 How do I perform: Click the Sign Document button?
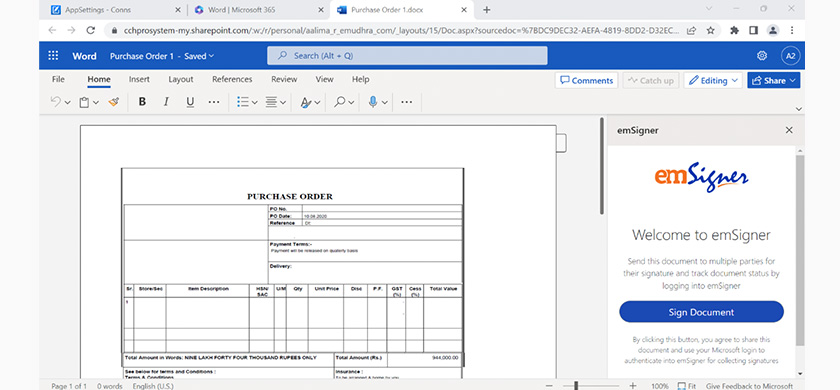(x=701, y=312)
